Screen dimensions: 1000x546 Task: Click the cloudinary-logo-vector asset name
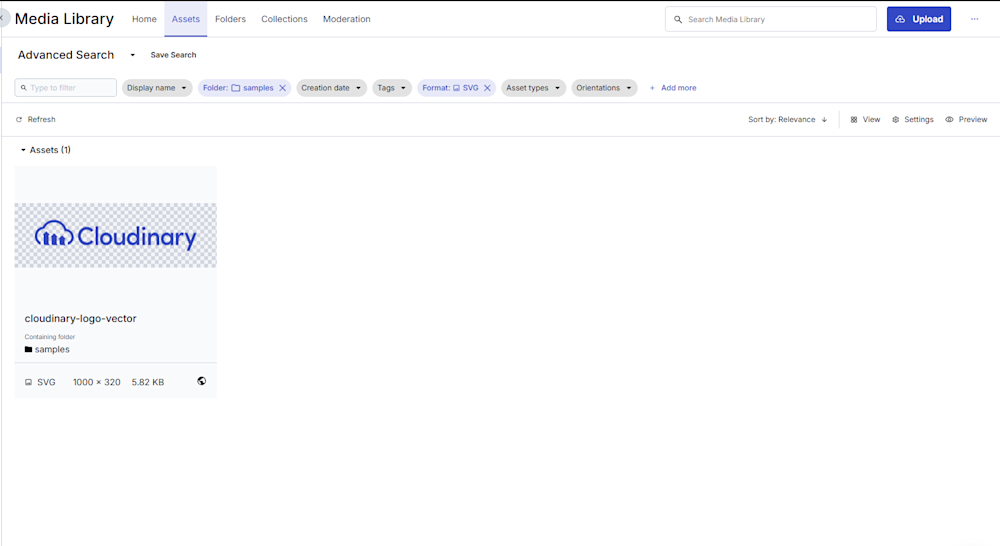pyautogui.click(x=80, y=318)
